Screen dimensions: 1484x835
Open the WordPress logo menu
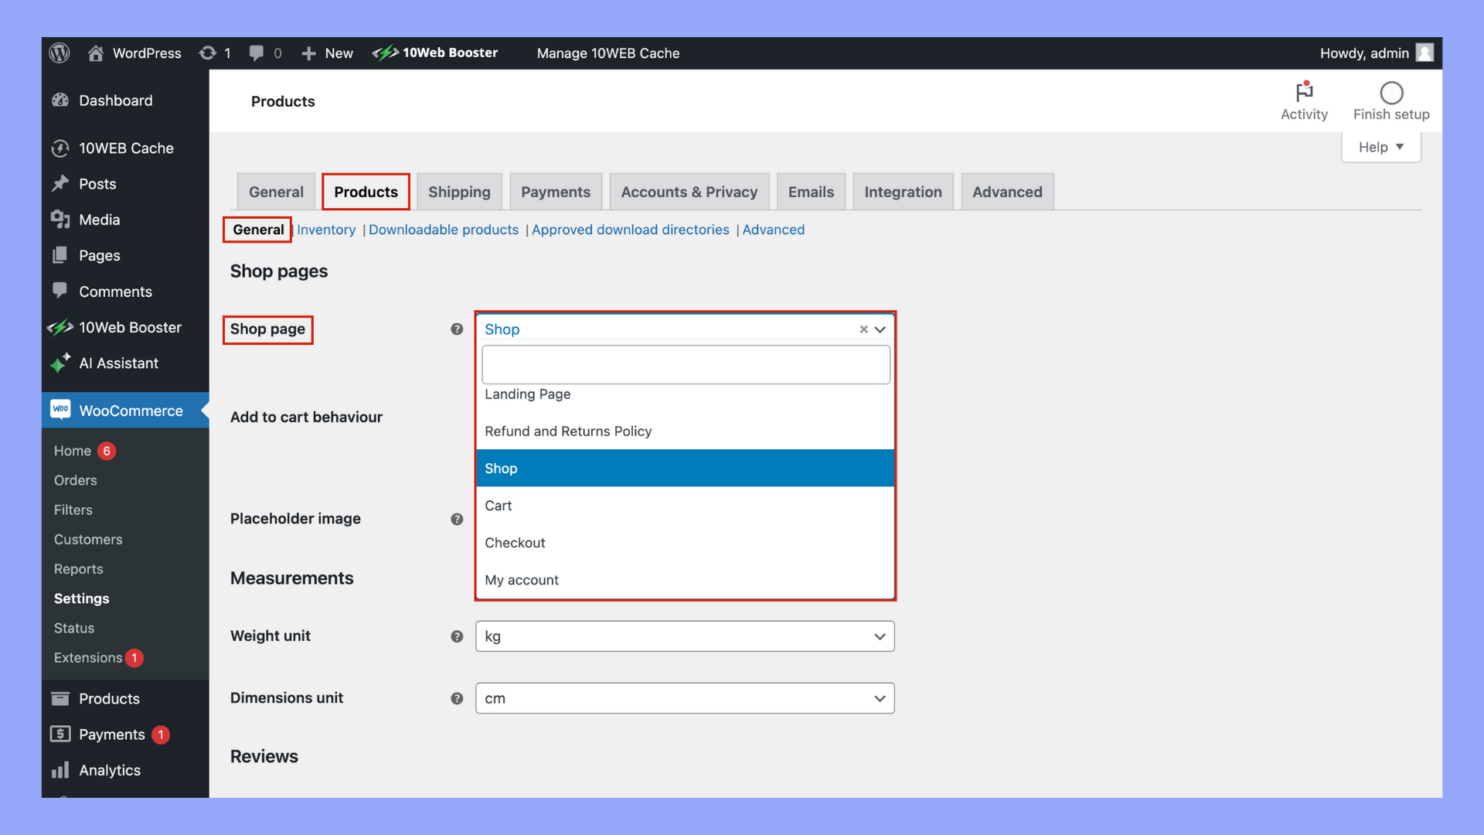(x=58, y=53)
